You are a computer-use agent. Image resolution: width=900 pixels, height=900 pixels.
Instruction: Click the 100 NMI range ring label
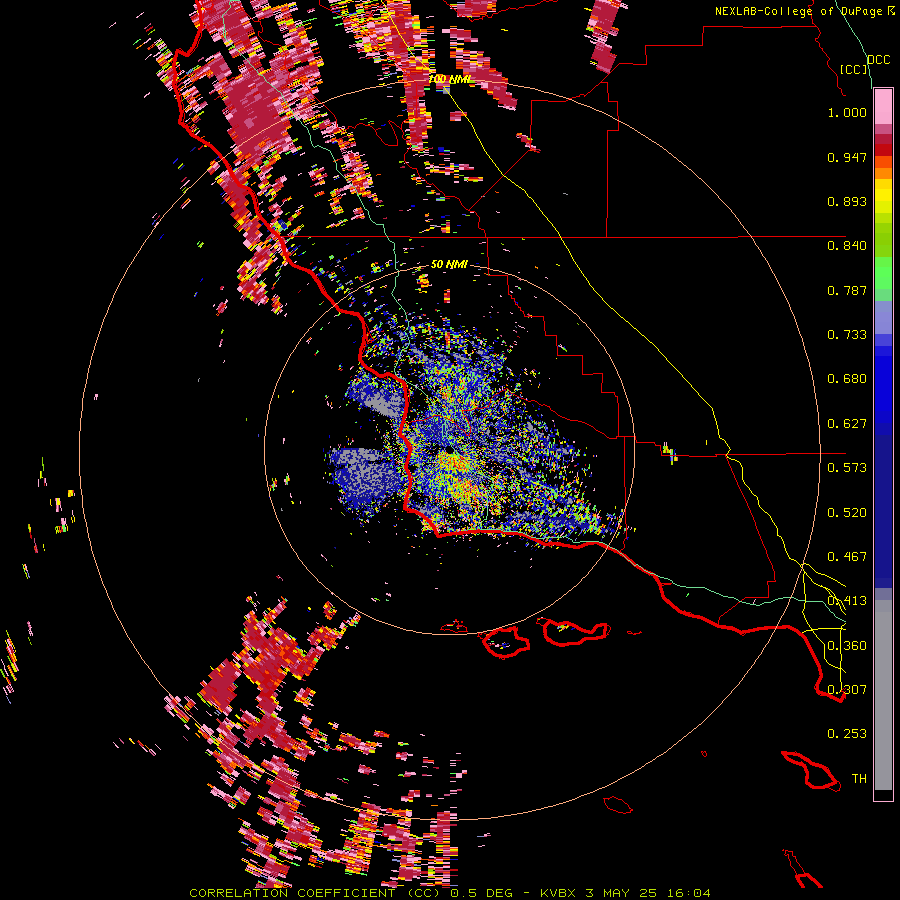[x=449, y=79]
